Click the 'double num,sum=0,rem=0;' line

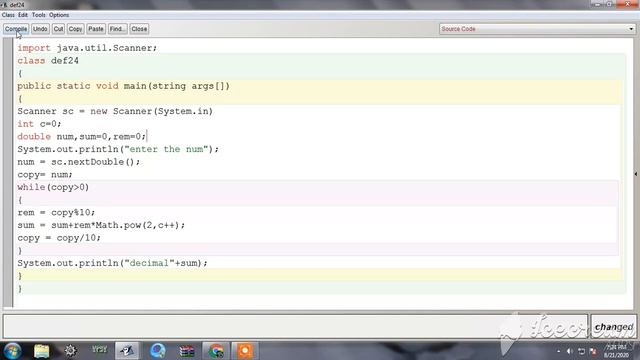point(81,137)
